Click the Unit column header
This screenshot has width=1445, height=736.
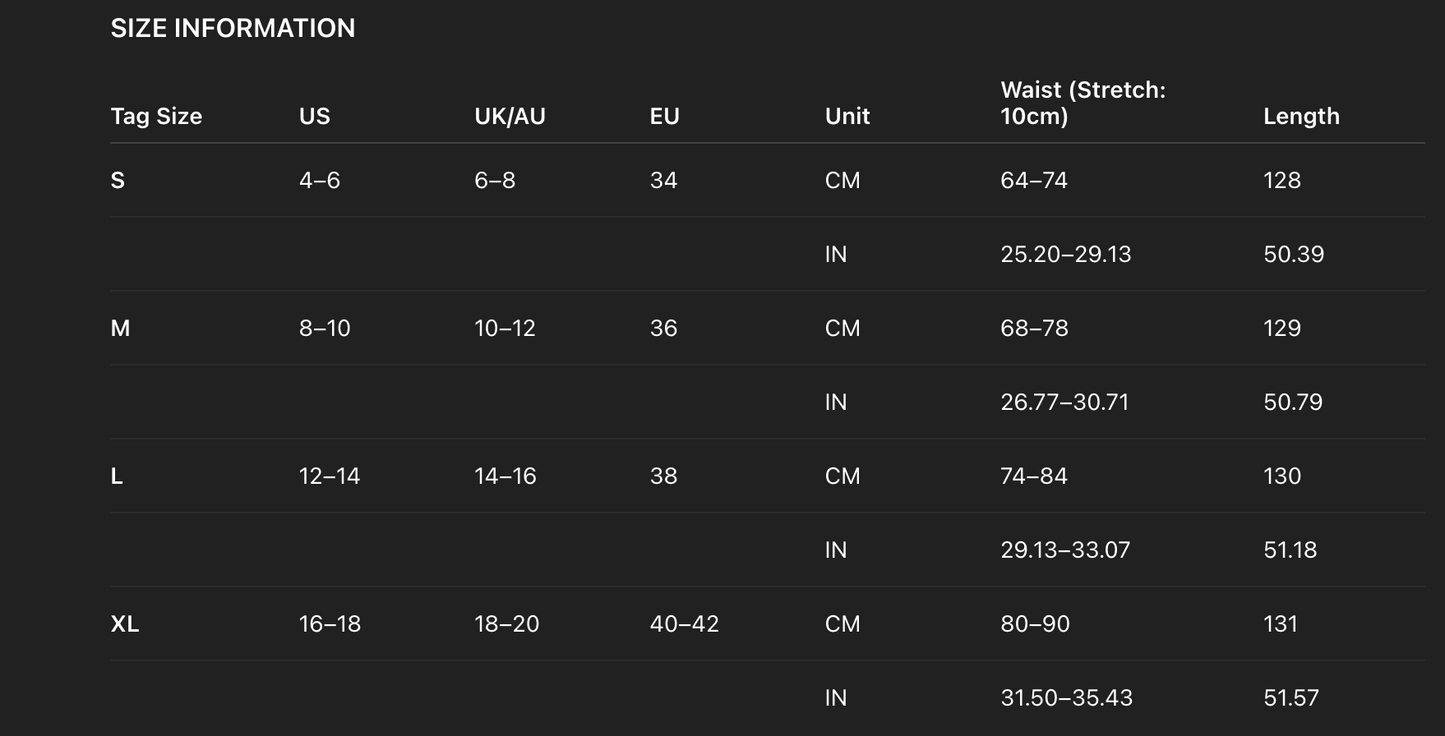click(847, 116)
